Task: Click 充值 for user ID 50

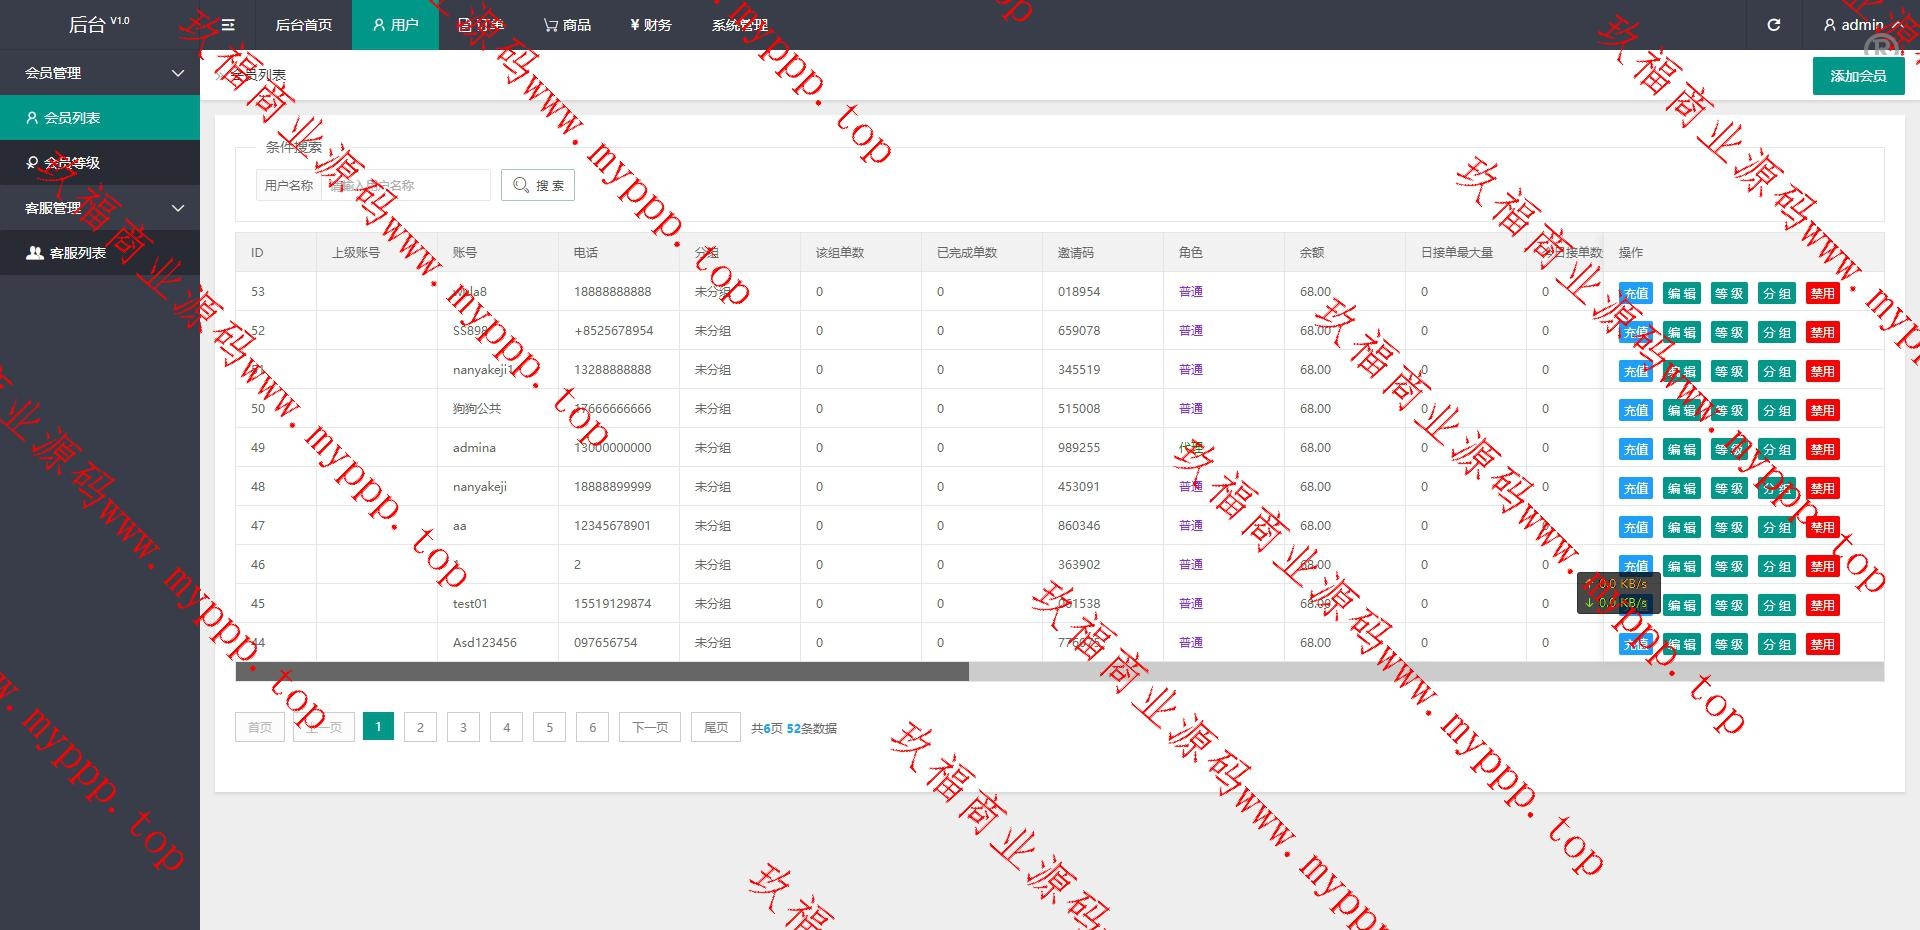Action: pyautogui.click(x=1635, y=410)
